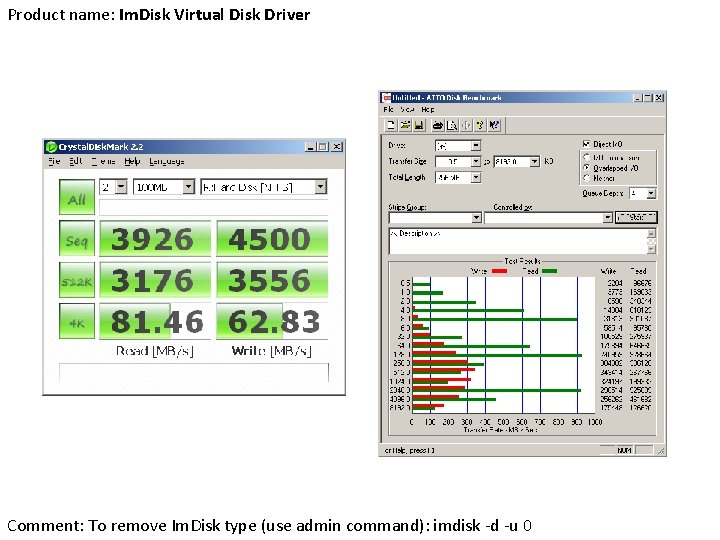Toggle the Direct I/O checkbox
This screenshot has width=720, height=540.
pyautogui.click(x=586, y=144)
